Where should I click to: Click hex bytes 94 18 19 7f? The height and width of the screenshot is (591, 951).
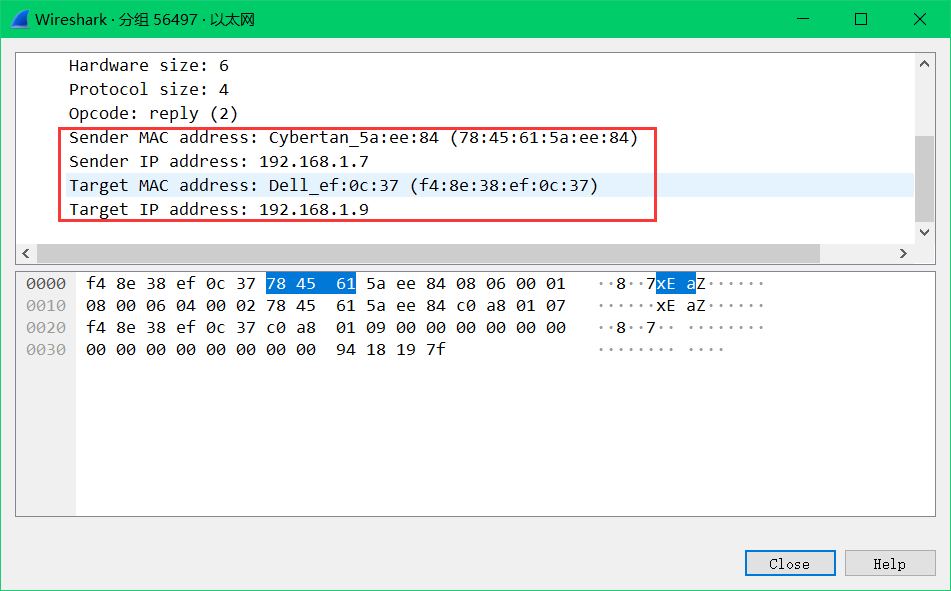point(391,350)
